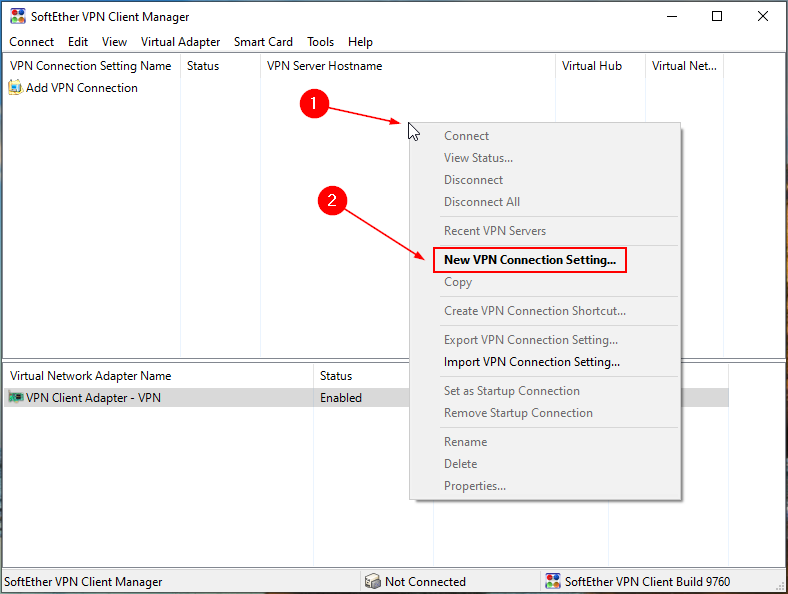
Task: Click Connect in the context menu
Action: point(545,136)
